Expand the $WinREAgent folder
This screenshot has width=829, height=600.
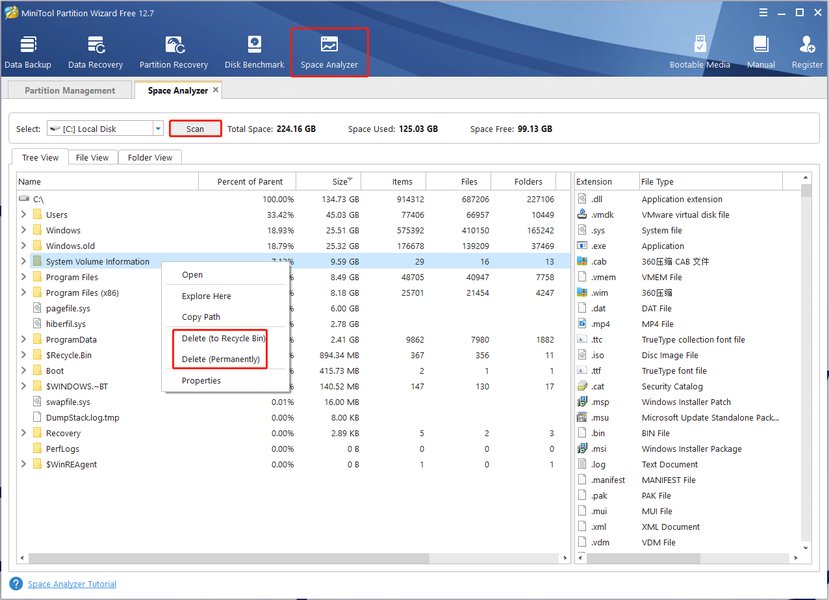[23, 464]
